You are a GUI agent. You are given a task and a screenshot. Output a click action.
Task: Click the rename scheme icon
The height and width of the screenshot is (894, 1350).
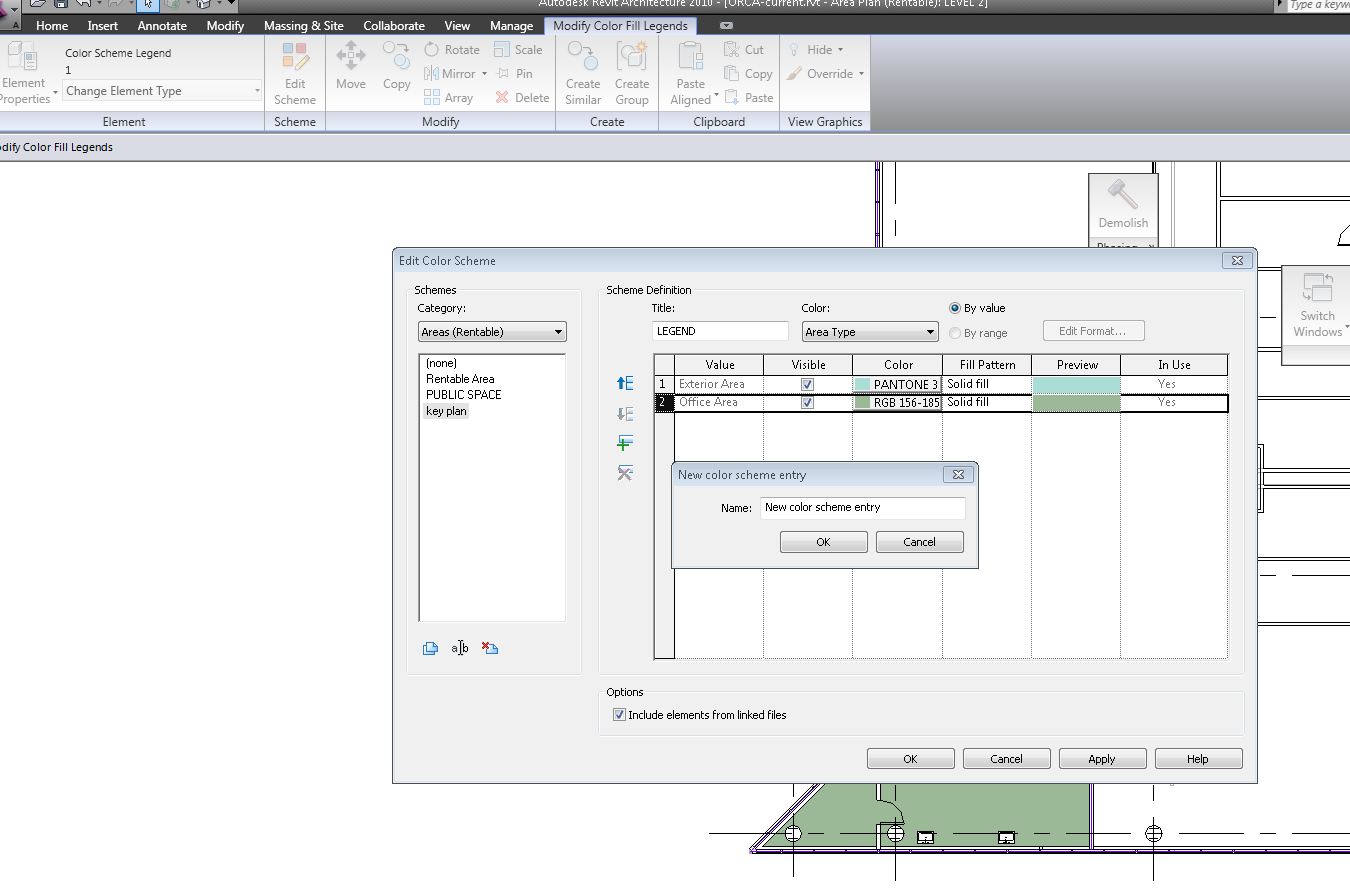(x=460, y=648)
